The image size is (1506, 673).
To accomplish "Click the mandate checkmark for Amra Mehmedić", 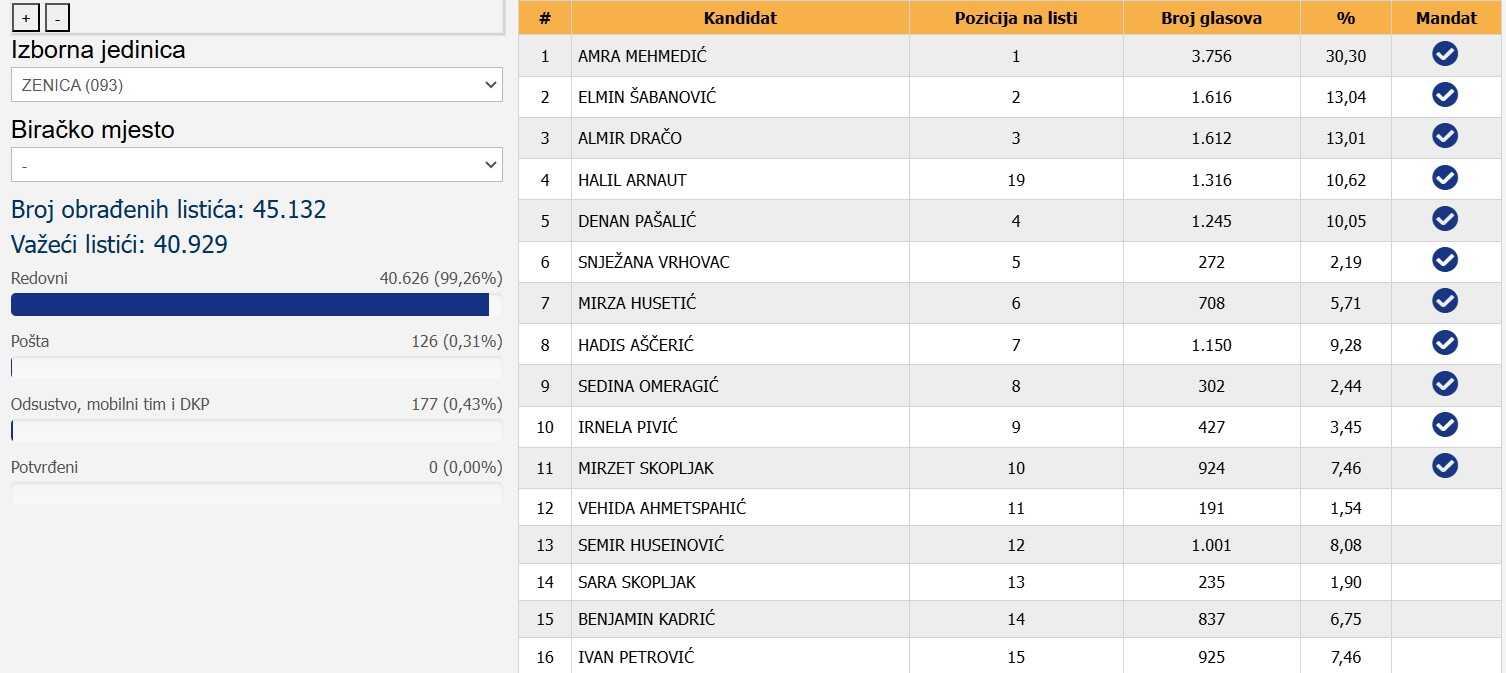I will pos(1445,54).
